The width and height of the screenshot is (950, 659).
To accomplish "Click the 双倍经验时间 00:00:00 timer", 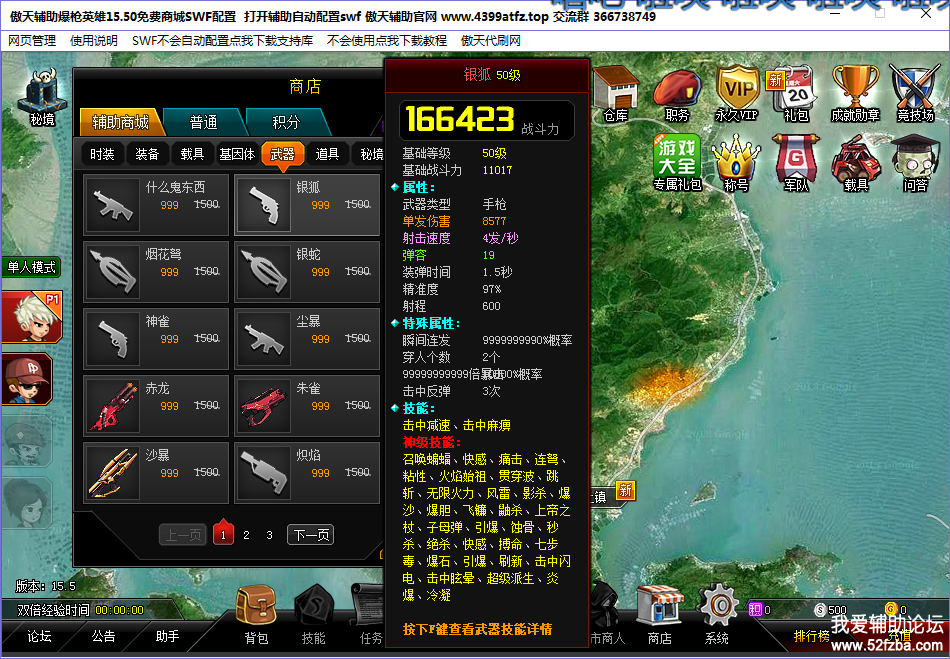I will pyautogui.click(x=80, y=610).
